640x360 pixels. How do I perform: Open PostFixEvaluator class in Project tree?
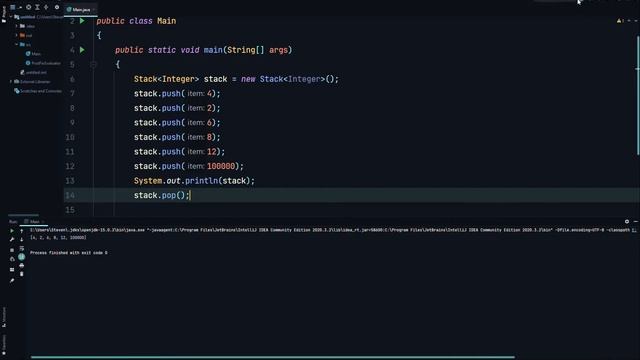pos(43,63)
